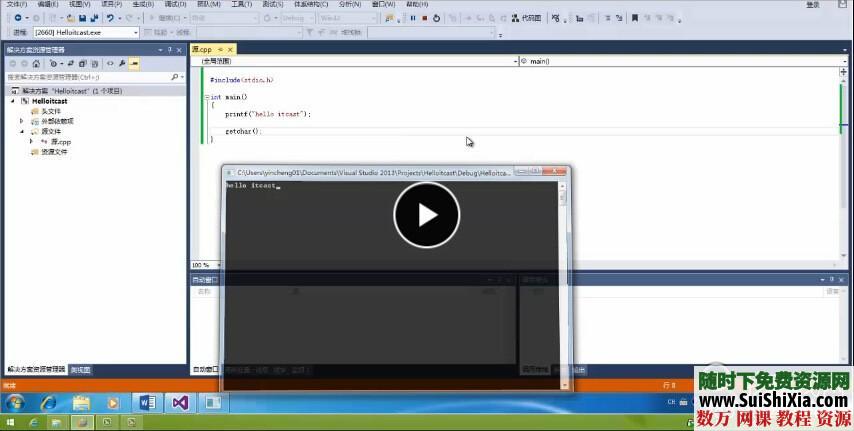Click the Home icon in Solution Explorer toolbar

(36, 63)
